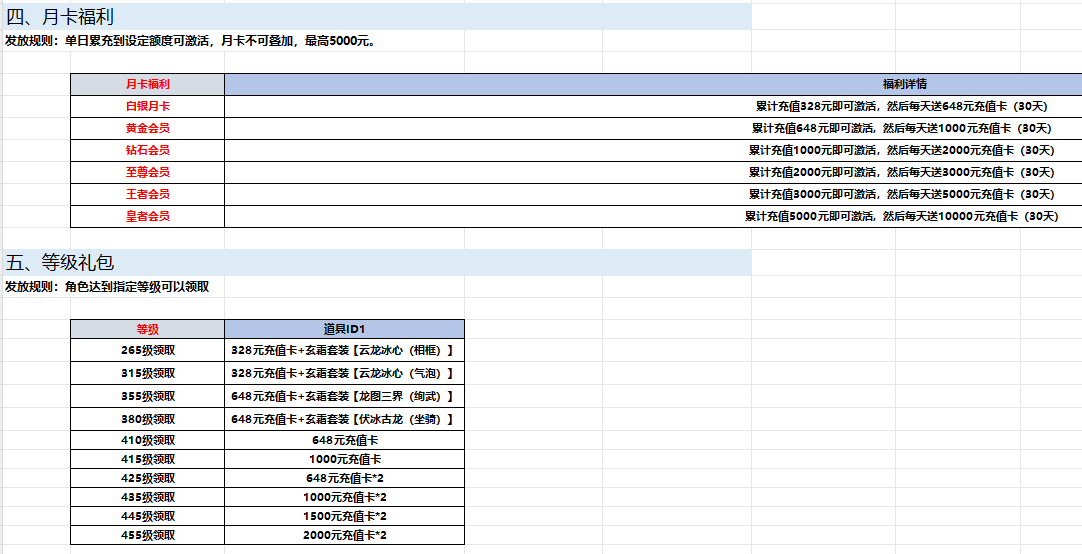This screenshot has height=554, width=1082.
Task: Click the 265级领取 cell
Action: coord(147,351)
